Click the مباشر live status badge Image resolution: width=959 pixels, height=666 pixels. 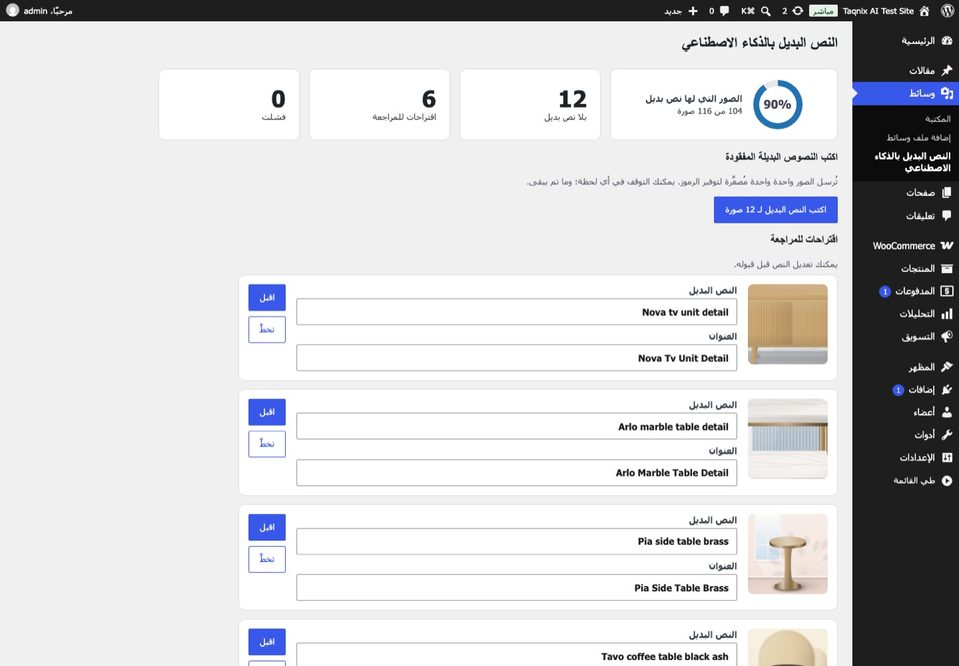click(x=823, y=11)
